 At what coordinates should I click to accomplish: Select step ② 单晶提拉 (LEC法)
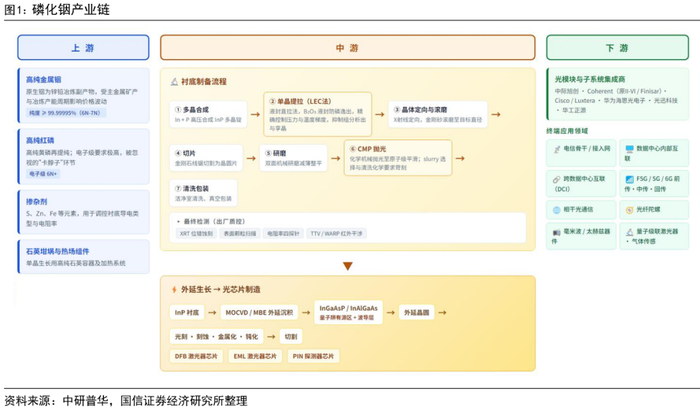click(x=317, y=114)
